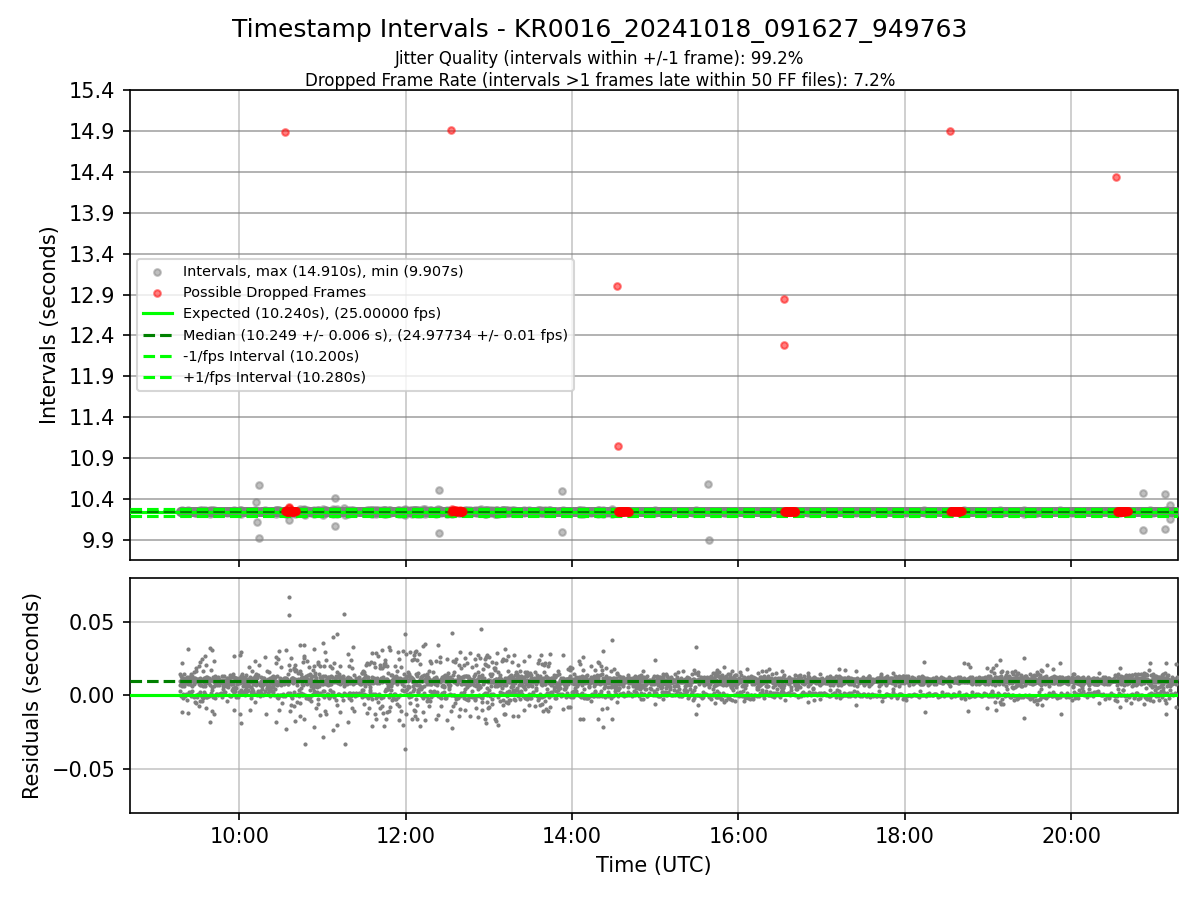
Task: Click the red dropped-frame point near 12:30 at 14.9
Action: click(x=451, y=130)
